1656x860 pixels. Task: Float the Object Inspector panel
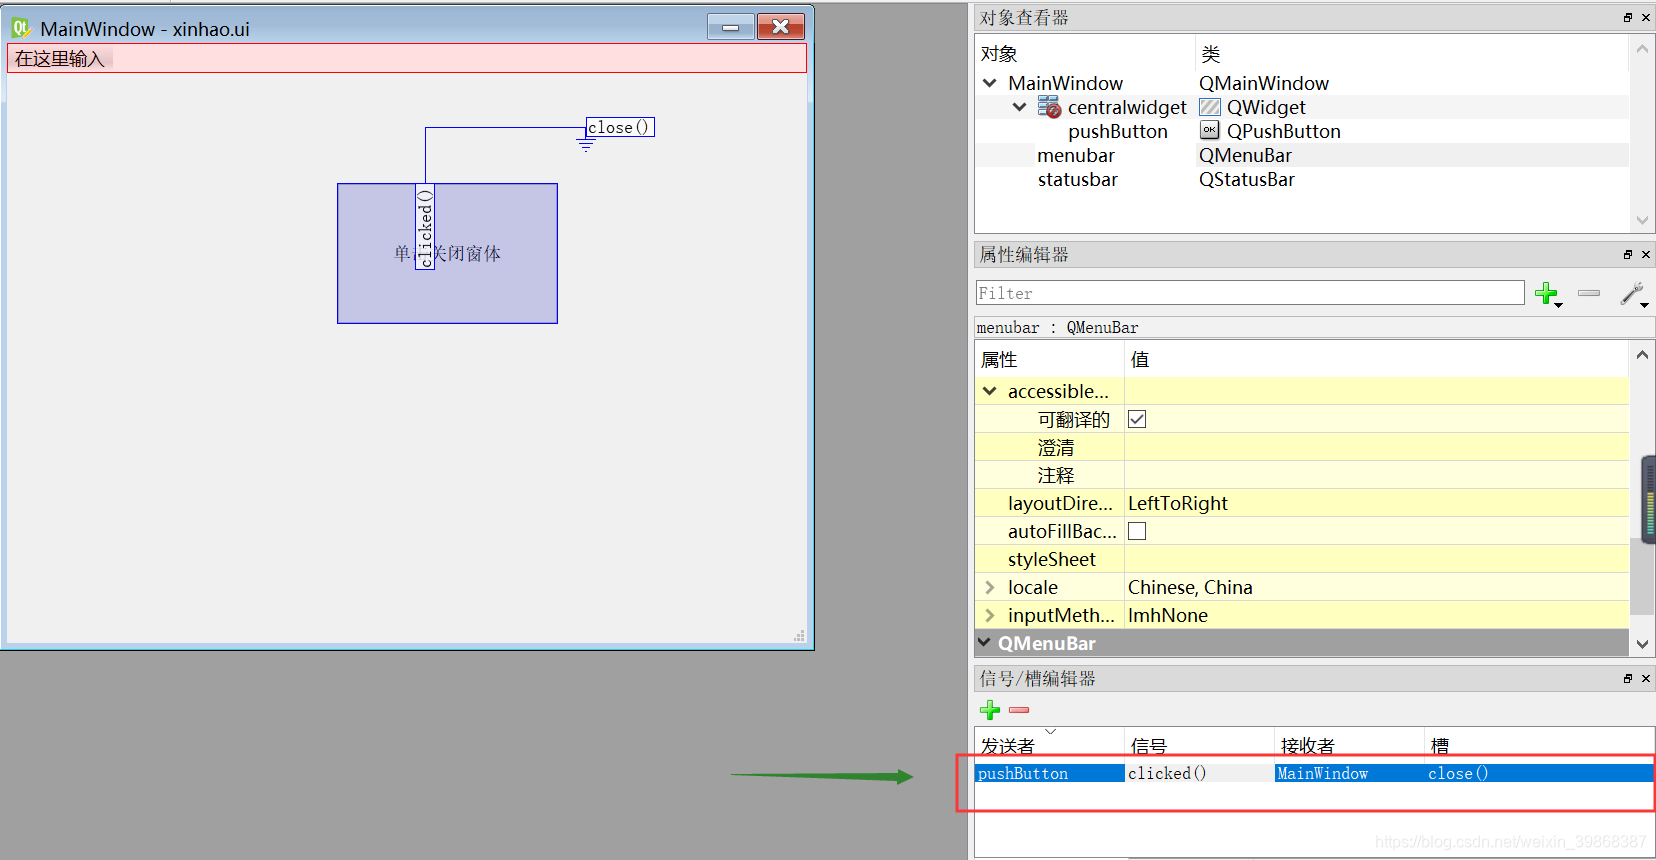pyautogui.click(x=1628, y=18)
